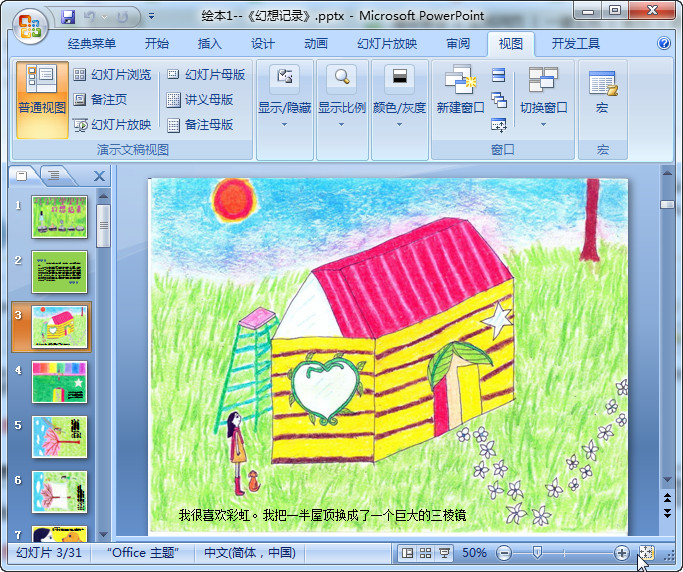The image size is (683, 572).
Task: Click the slide caption text about 彩虹
Action: [x=322, y=515]
